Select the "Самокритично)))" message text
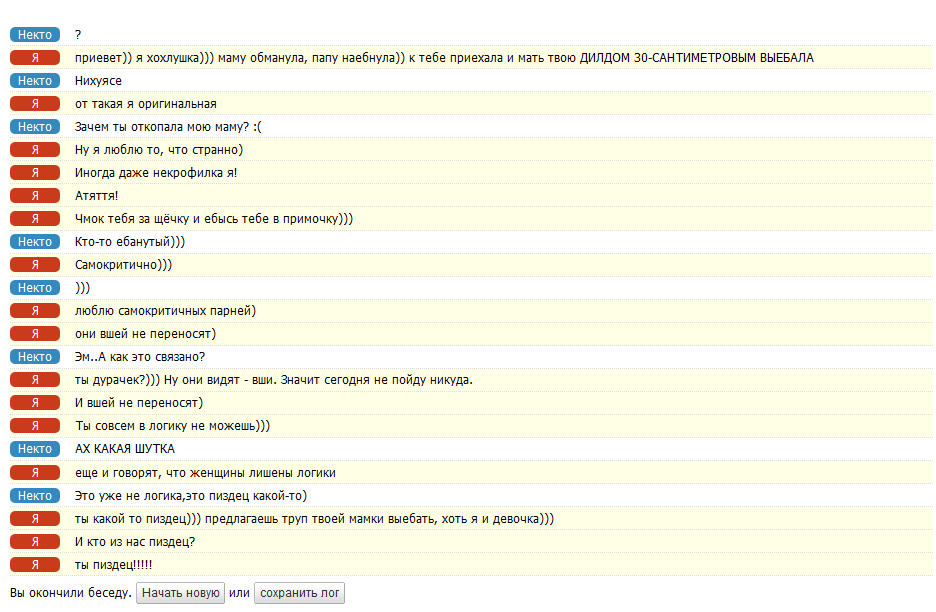 point(124,265)
